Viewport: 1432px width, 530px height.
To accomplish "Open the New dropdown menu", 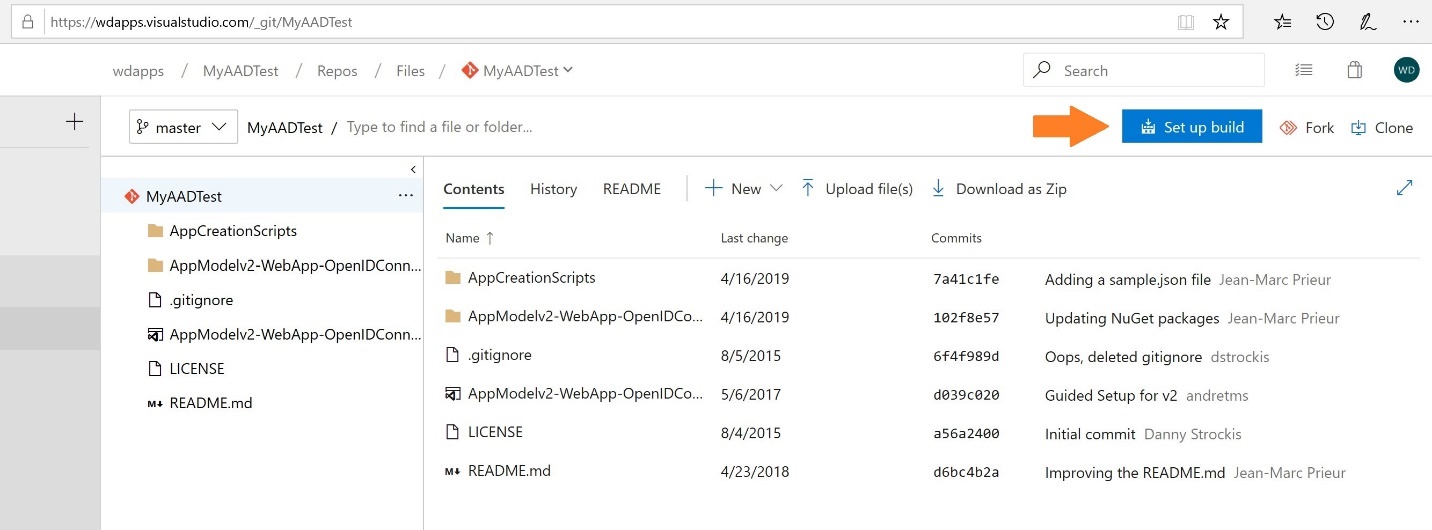I will point(745,188).
